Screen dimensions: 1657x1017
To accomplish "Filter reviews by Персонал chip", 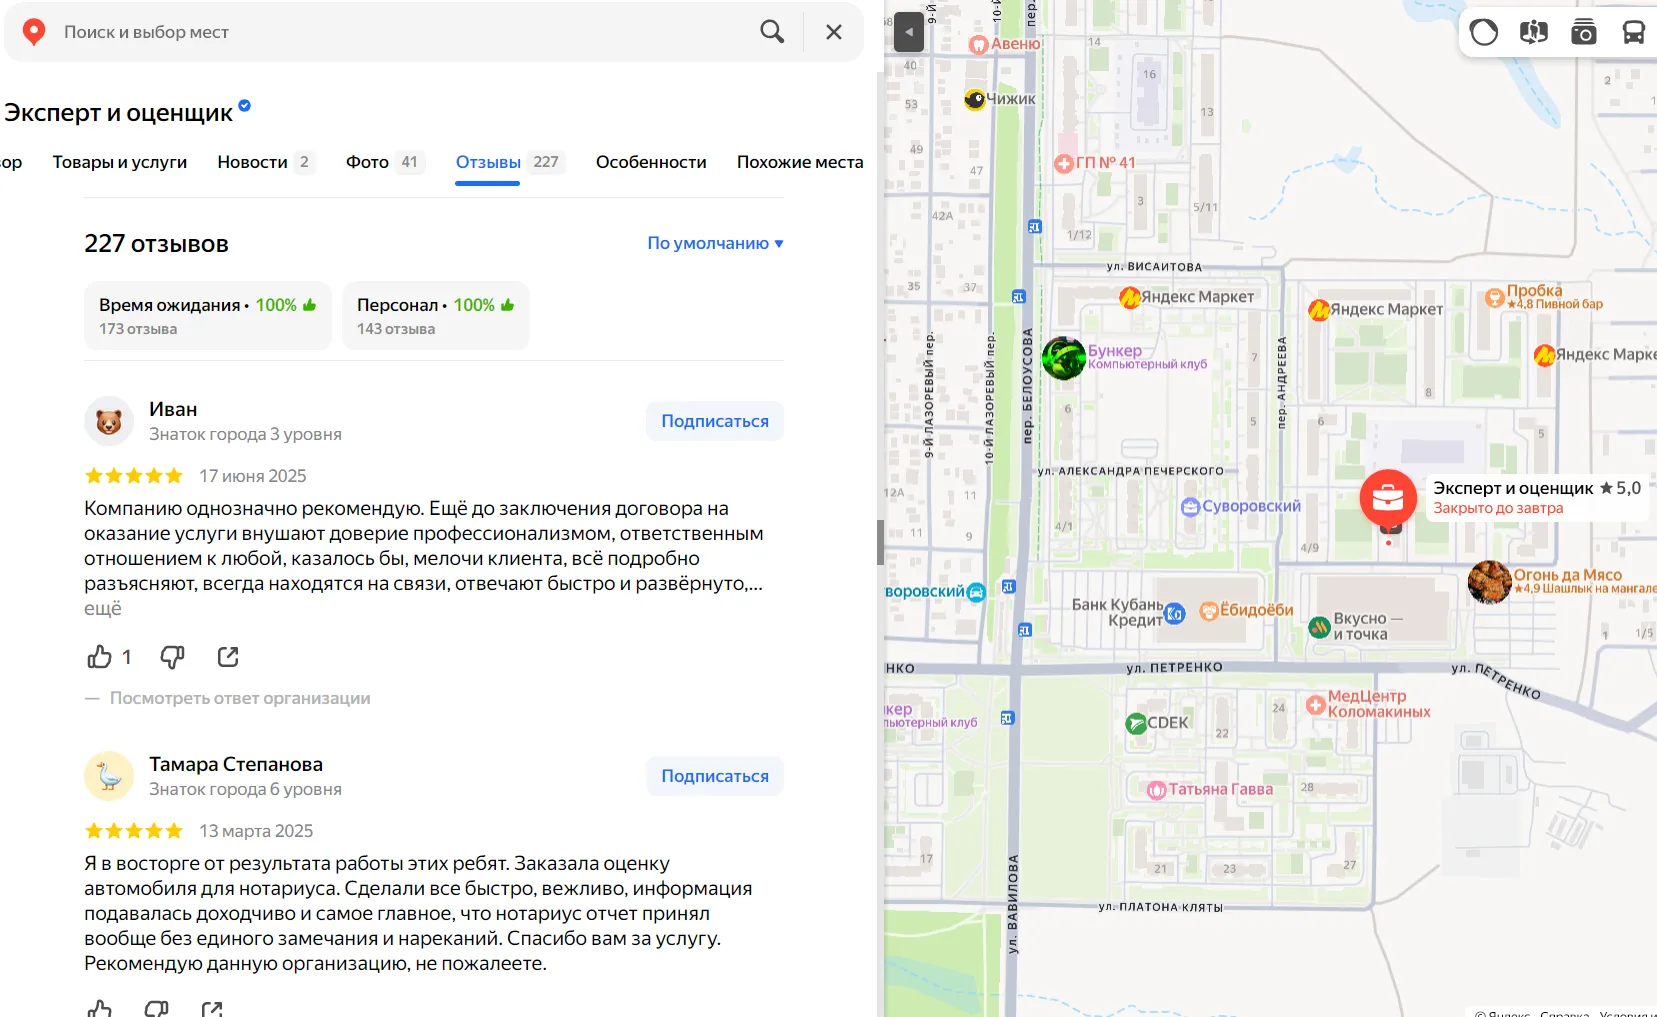I will pyautogui.click(x=436, y=316).
